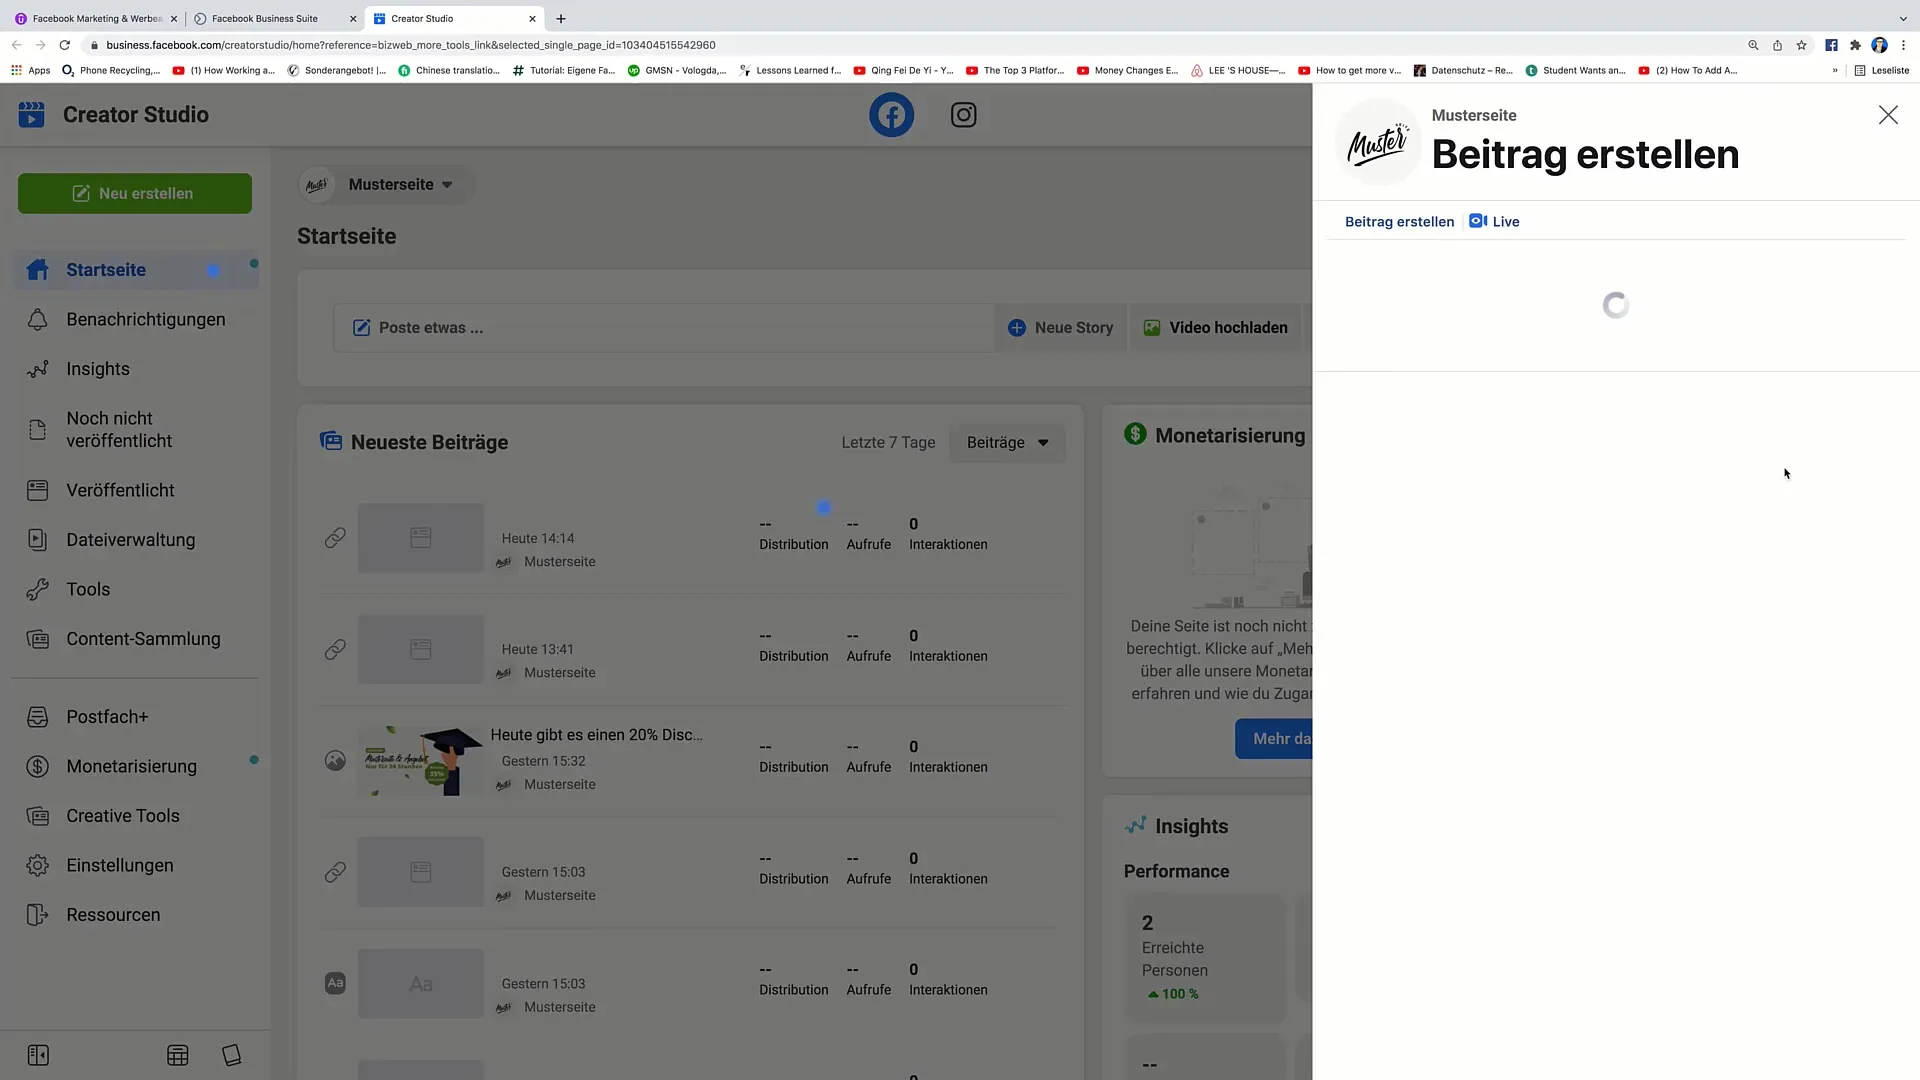Select Insights from sidebar menu

(x=98, y=369)
